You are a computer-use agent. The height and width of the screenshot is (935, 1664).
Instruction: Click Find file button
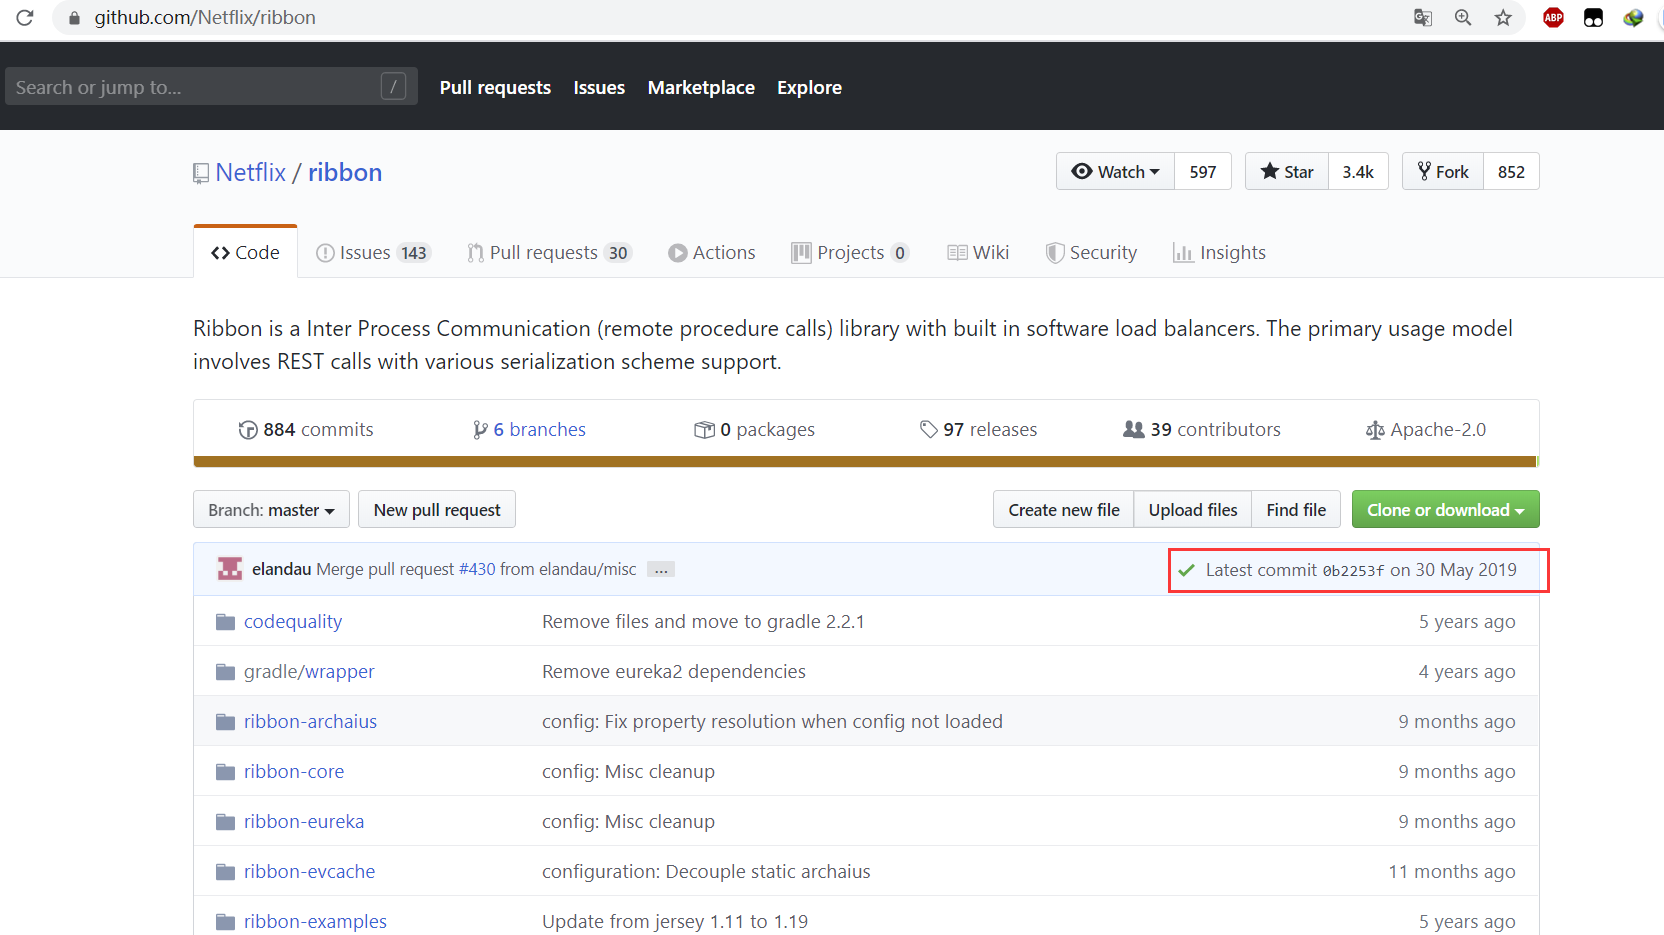click(x=1296, y=509)
